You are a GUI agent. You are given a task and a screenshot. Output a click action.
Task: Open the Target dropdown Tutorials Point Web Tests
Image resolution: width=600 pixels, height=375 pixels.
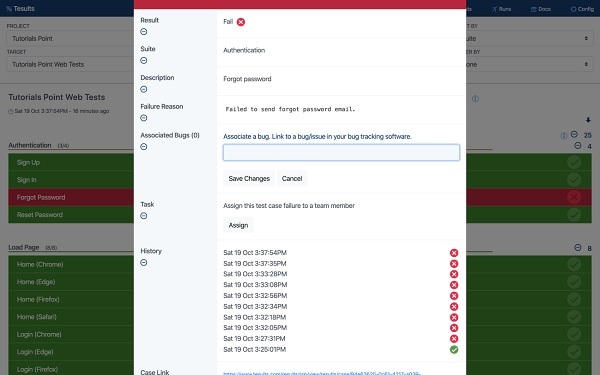coord(70,64)
